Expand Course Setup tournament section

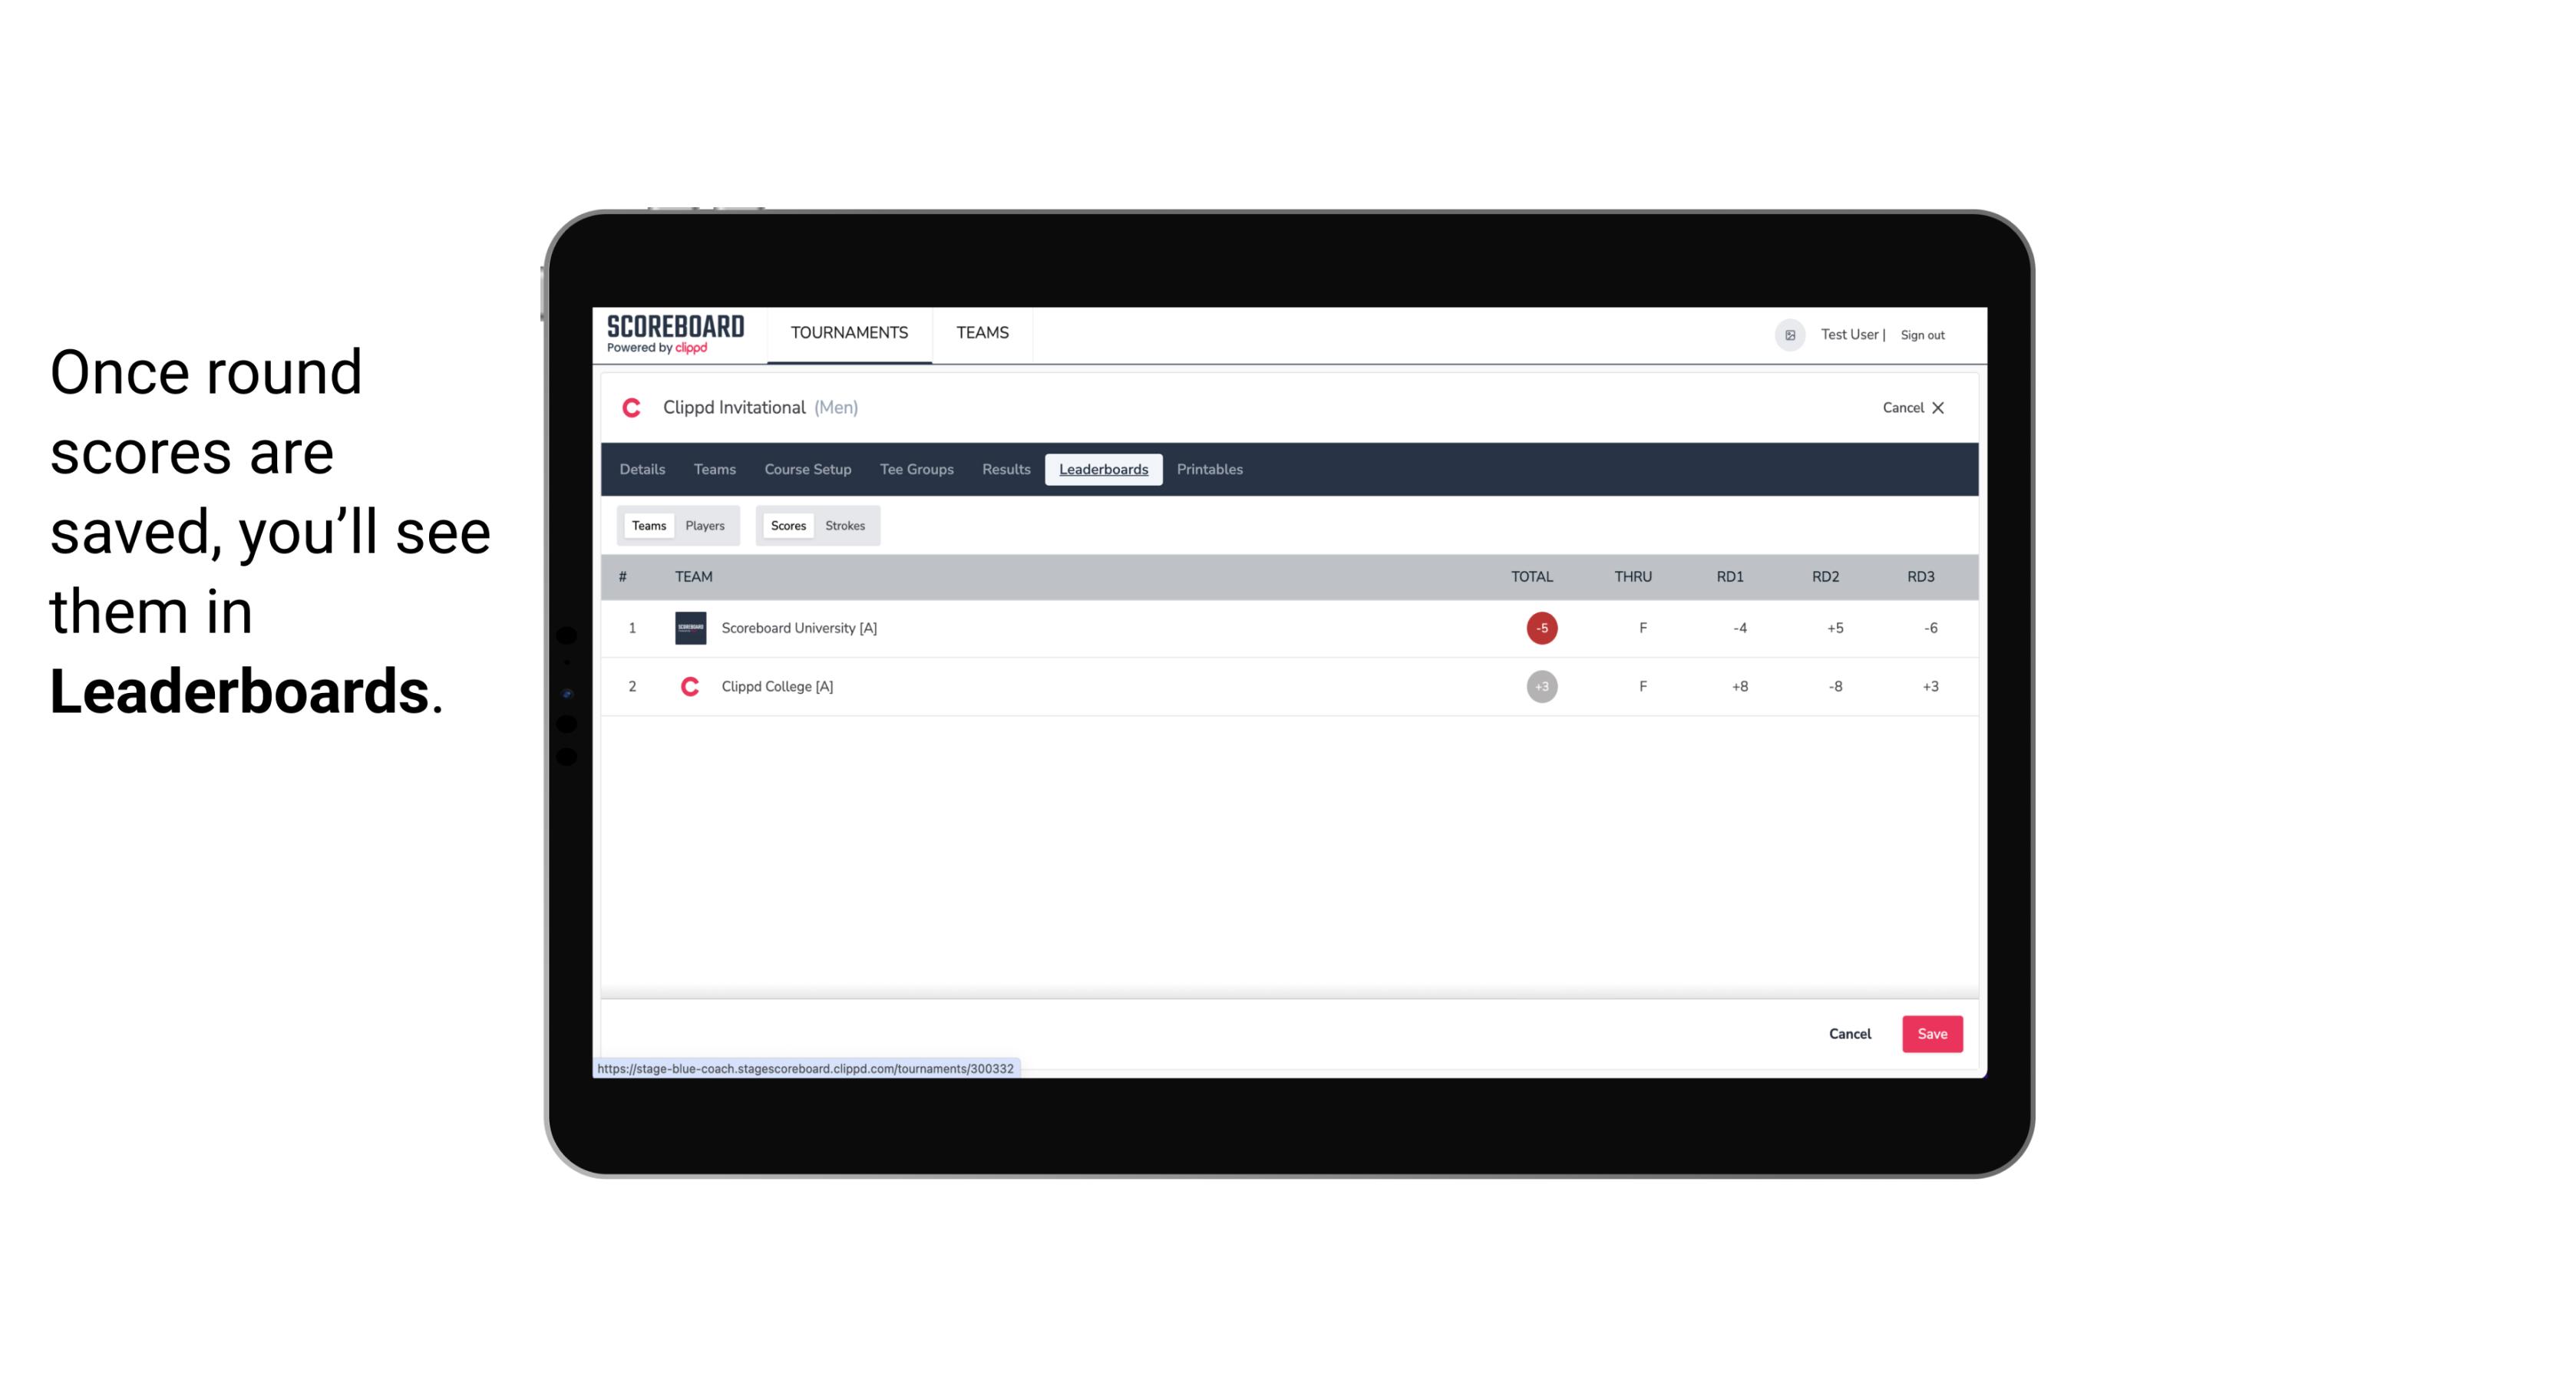click(x=807, y=470)
